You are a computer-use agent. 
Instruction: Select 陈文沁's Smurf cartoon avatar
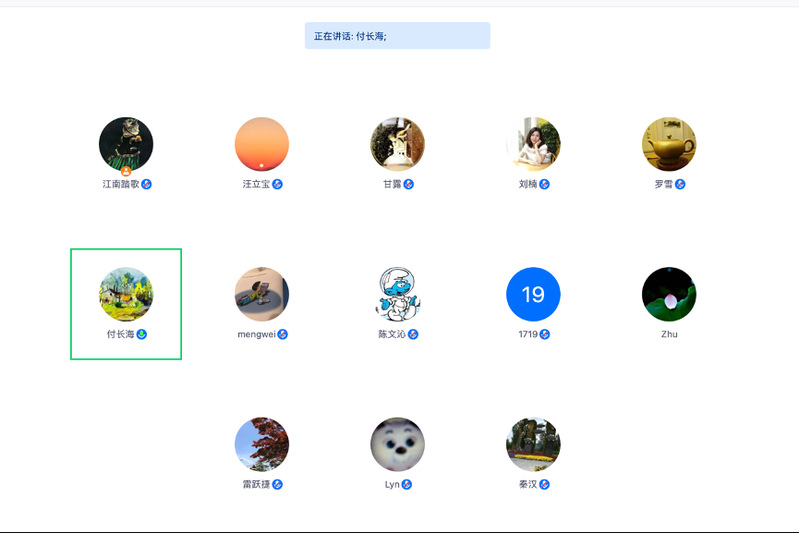(397, 294)
